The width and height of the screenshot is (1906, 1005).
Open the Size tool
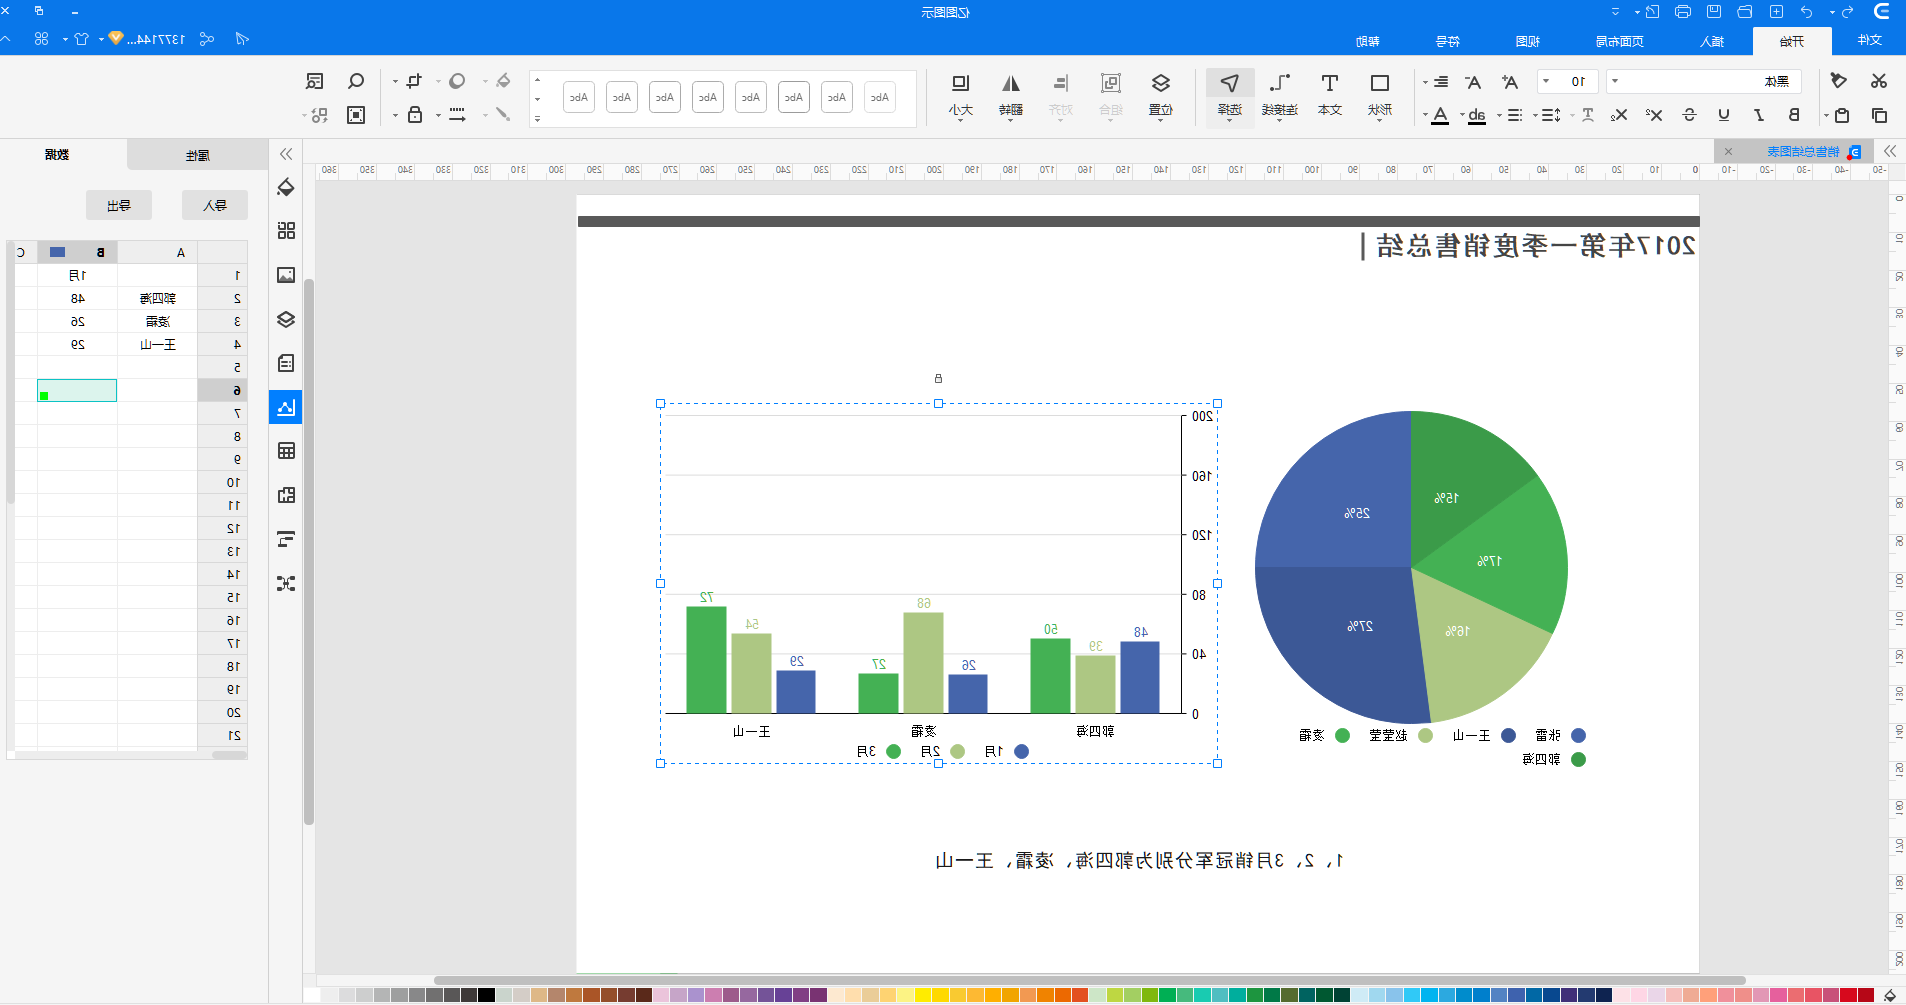tap(961, 95)
